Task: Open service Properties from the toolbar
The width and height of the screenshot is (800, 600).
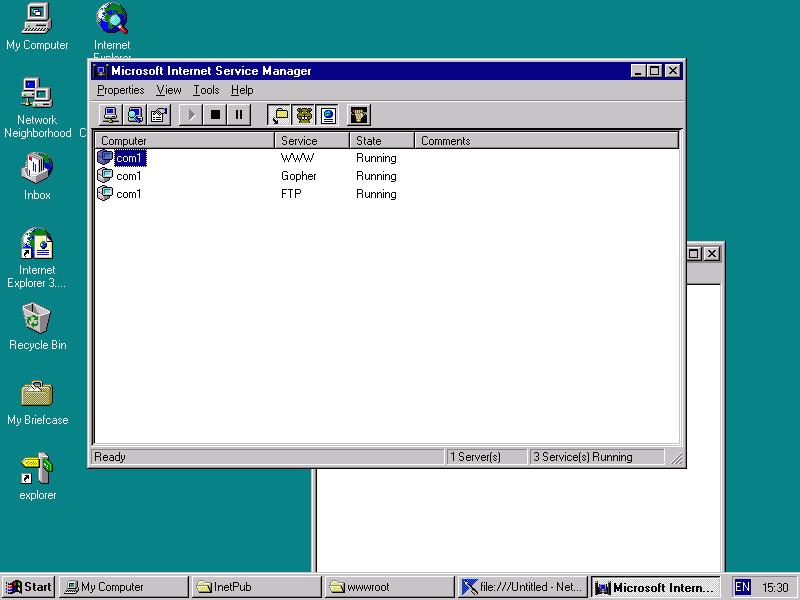Action: point(159,115)
